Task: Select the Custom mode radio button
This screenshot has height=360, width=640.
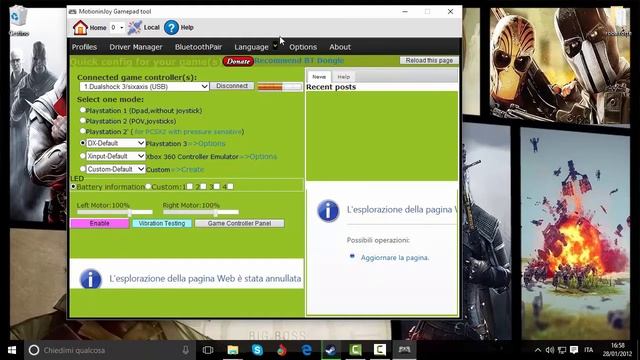Action: [83, 169]
